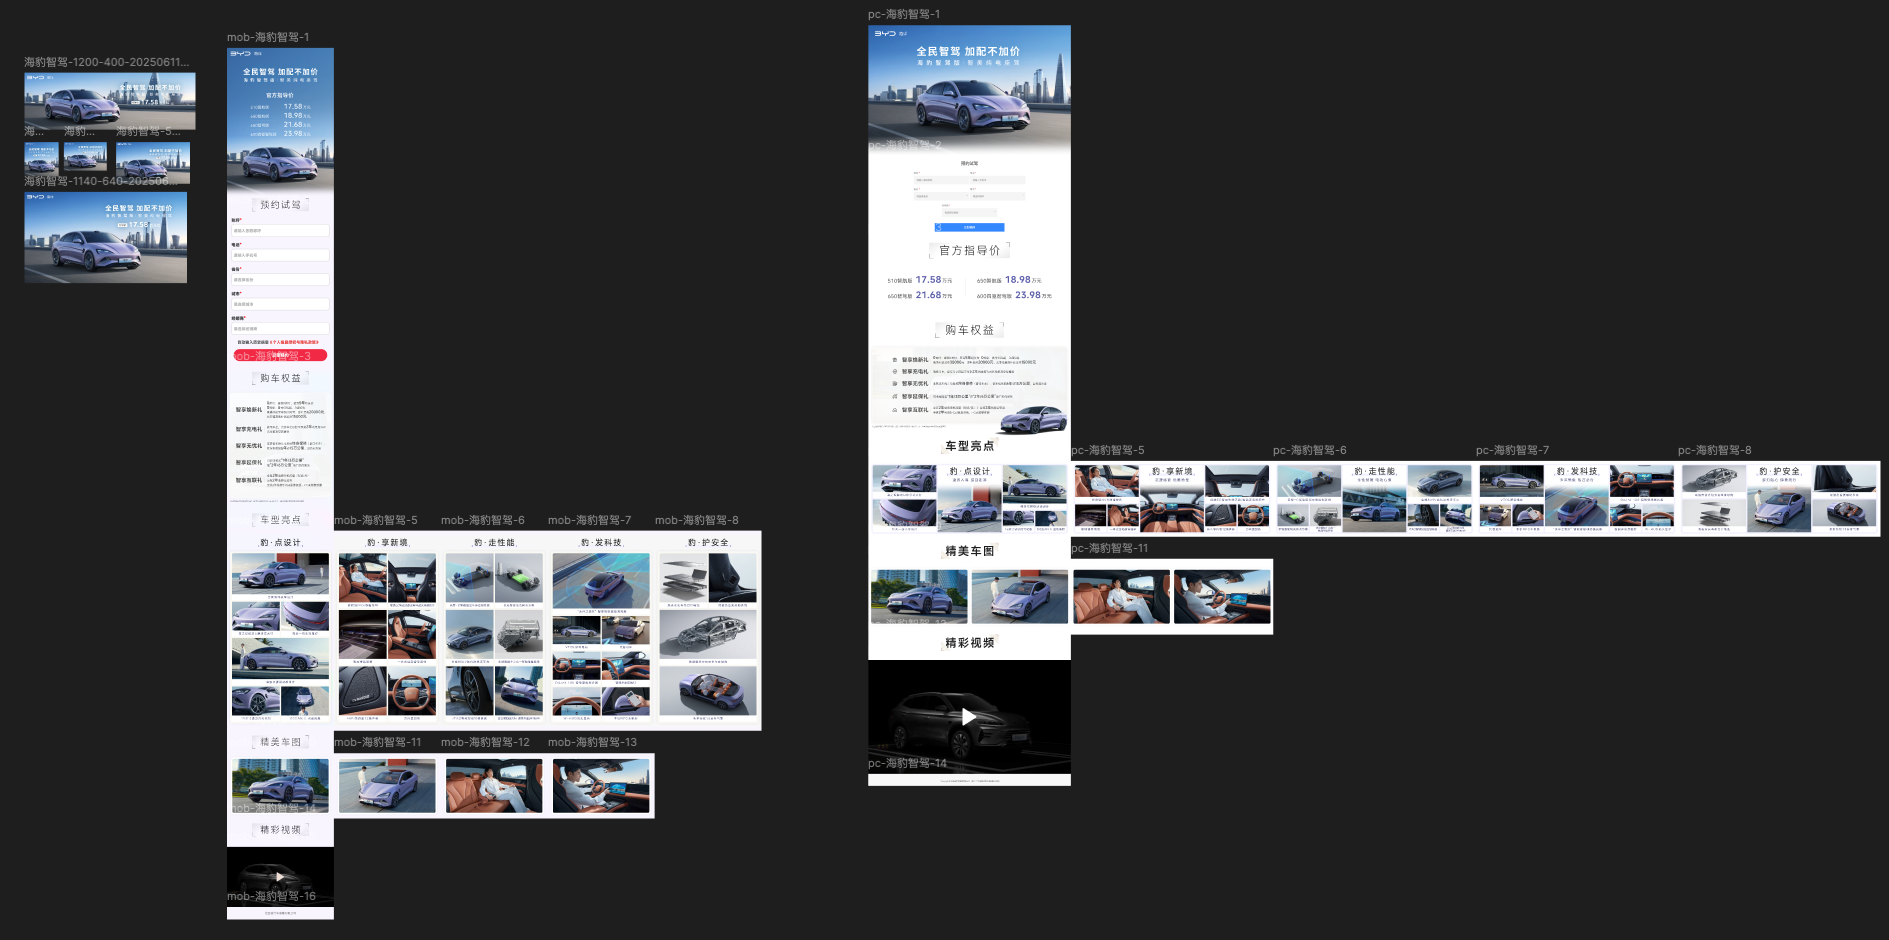Click the blue submit button in pc form
This screenshot has width=1889, height=940.
tap(969, 227)
